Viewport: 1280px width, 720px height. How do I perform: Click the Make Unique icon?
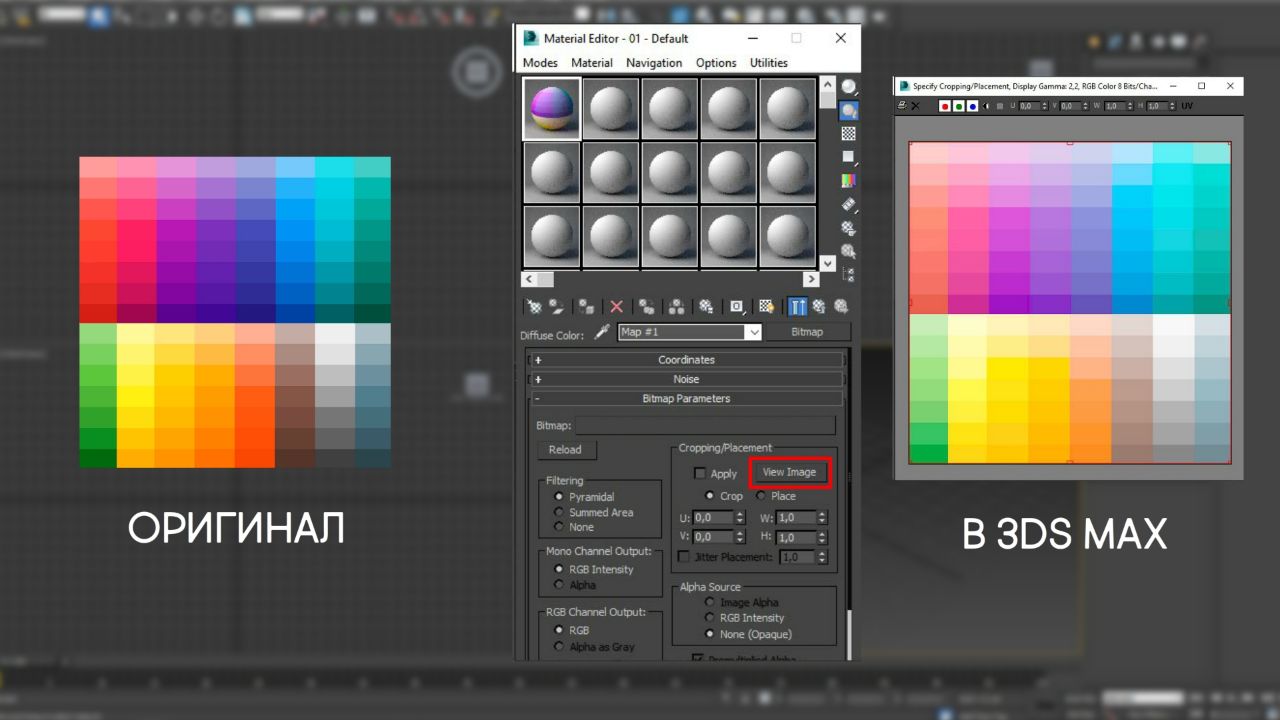coord(676,306)
